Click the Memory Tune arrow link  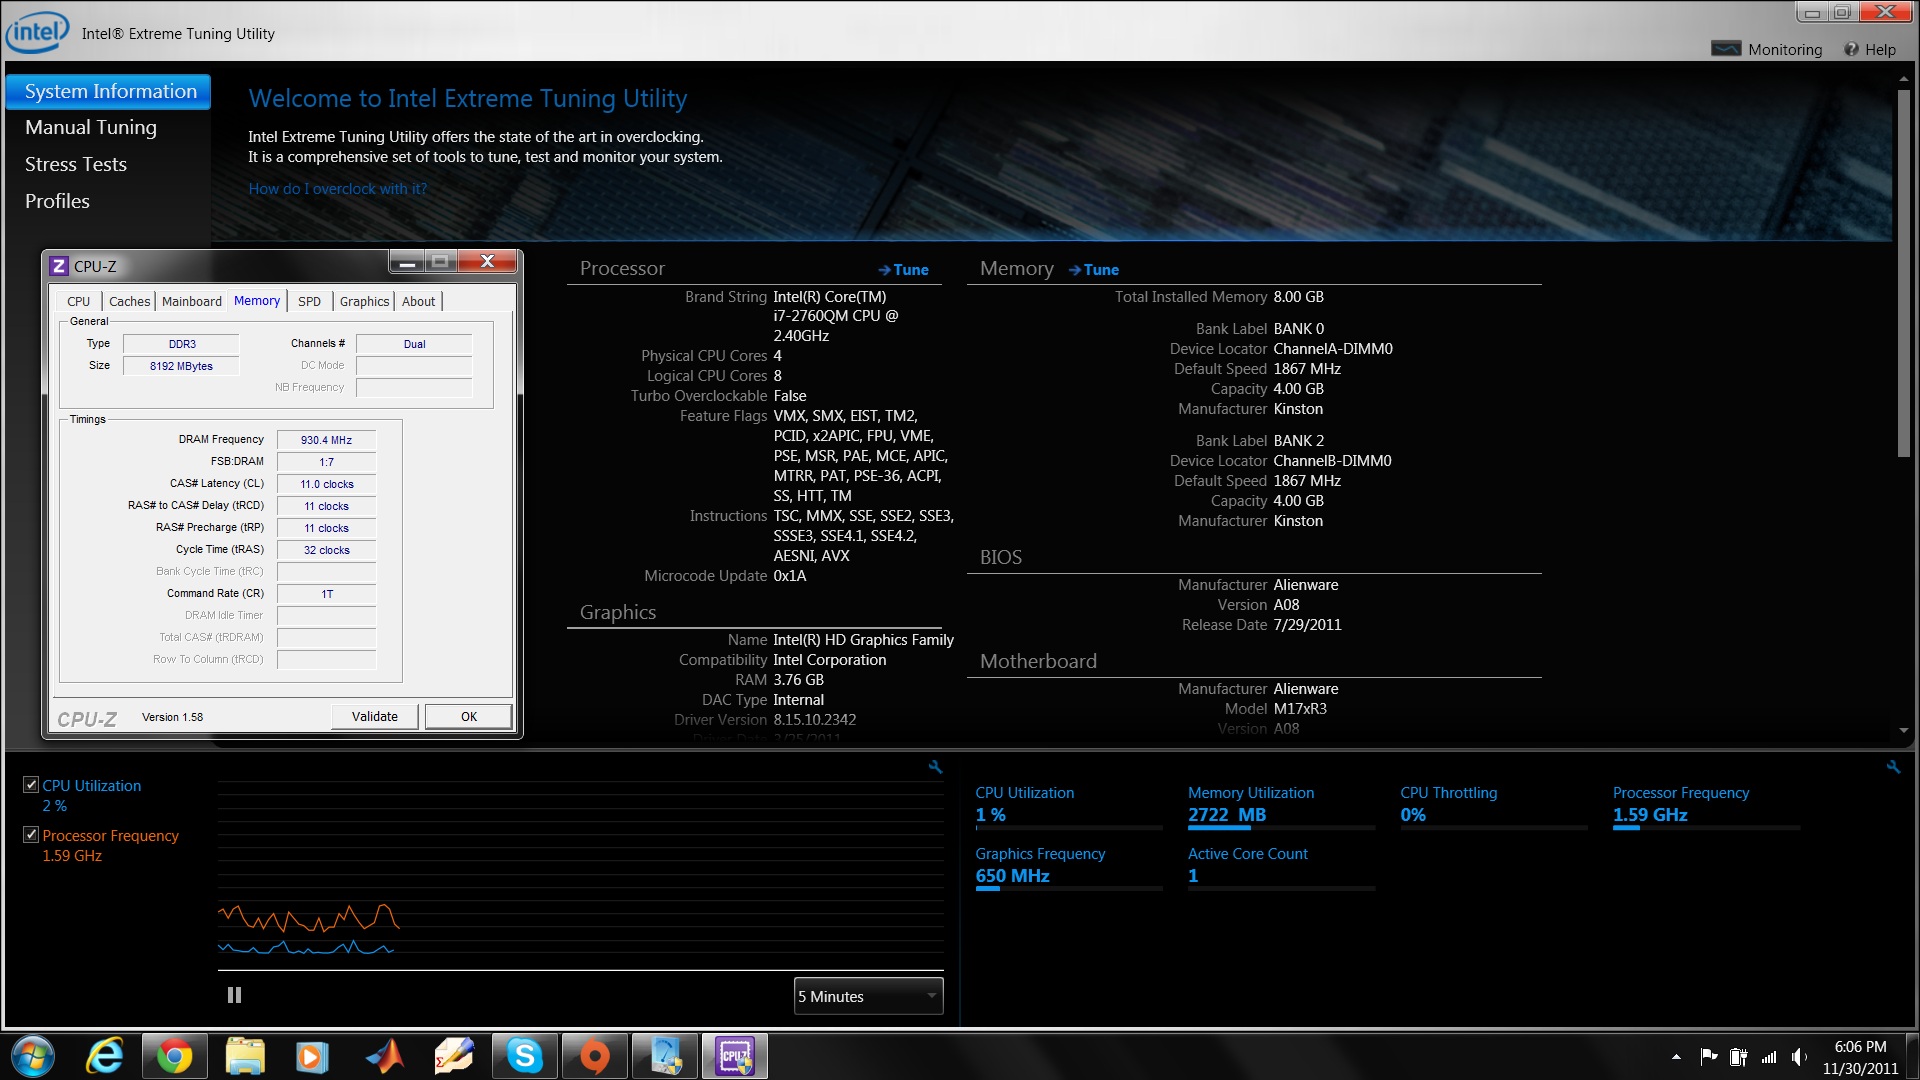click(1094, 270)
